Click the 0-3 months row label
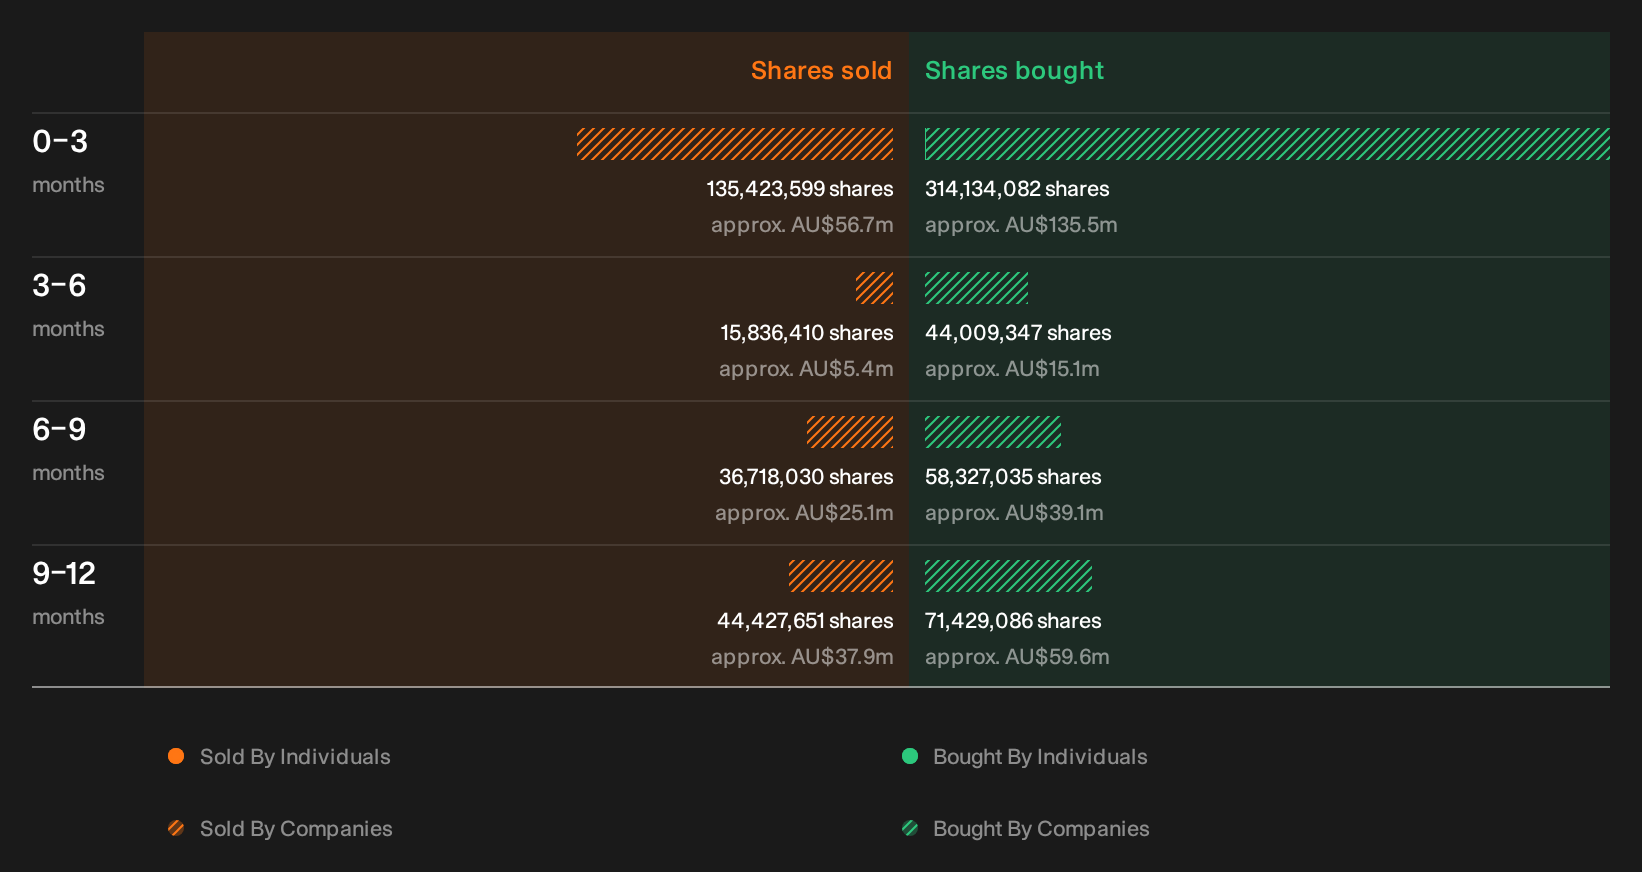This screenshot has width=1642, height=872. click(68, 161)
